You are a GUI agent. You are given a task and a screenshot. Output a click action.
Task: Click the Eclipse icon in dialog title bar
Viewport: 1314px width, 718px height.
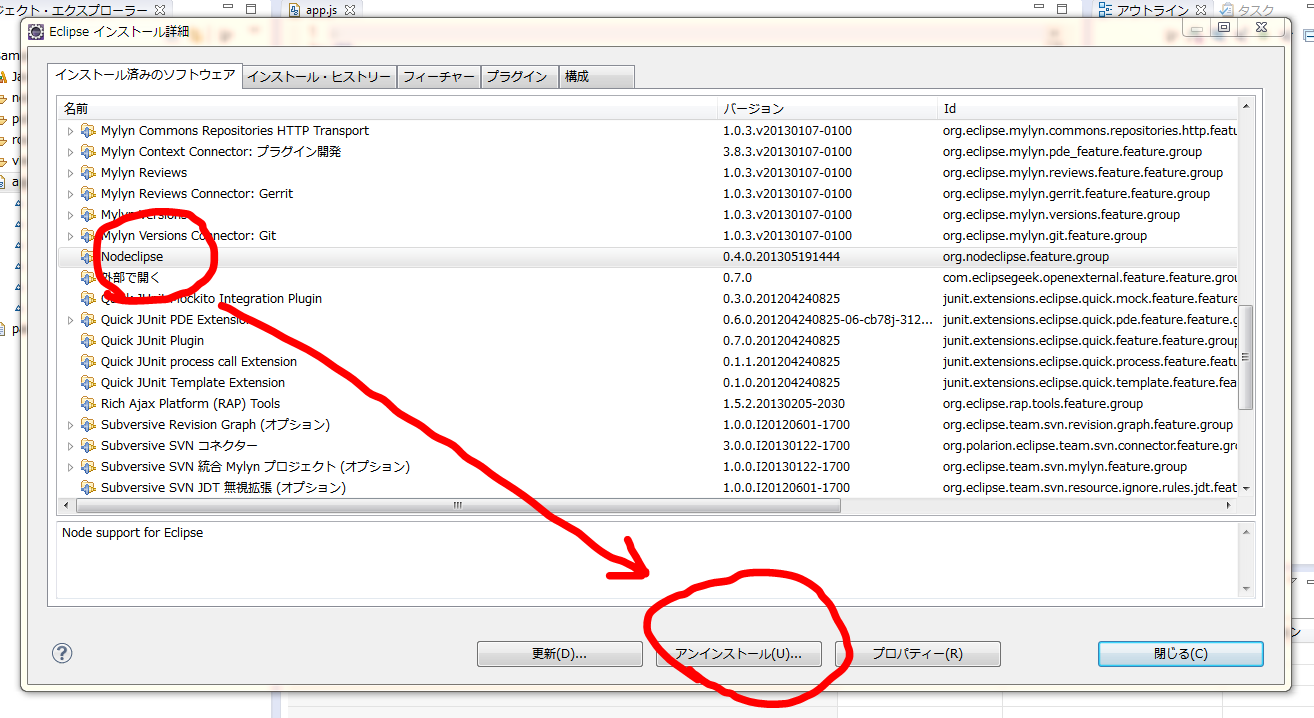(36, 32)
